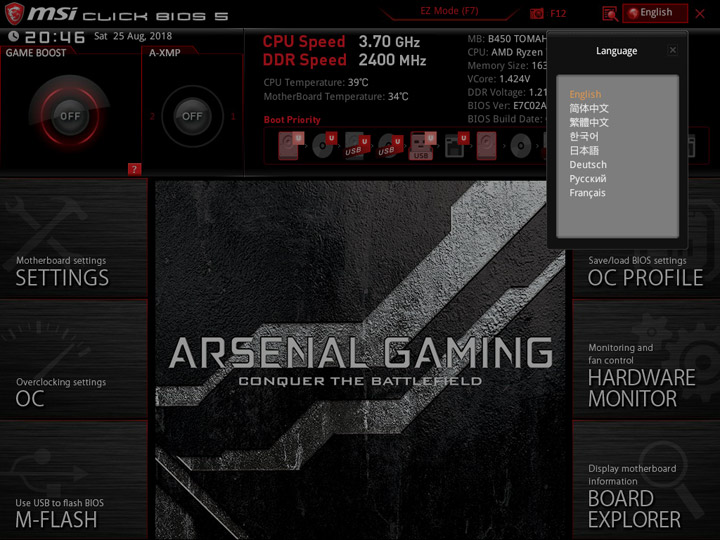Toggle the A-XMP OFF knob

(192, 116)
